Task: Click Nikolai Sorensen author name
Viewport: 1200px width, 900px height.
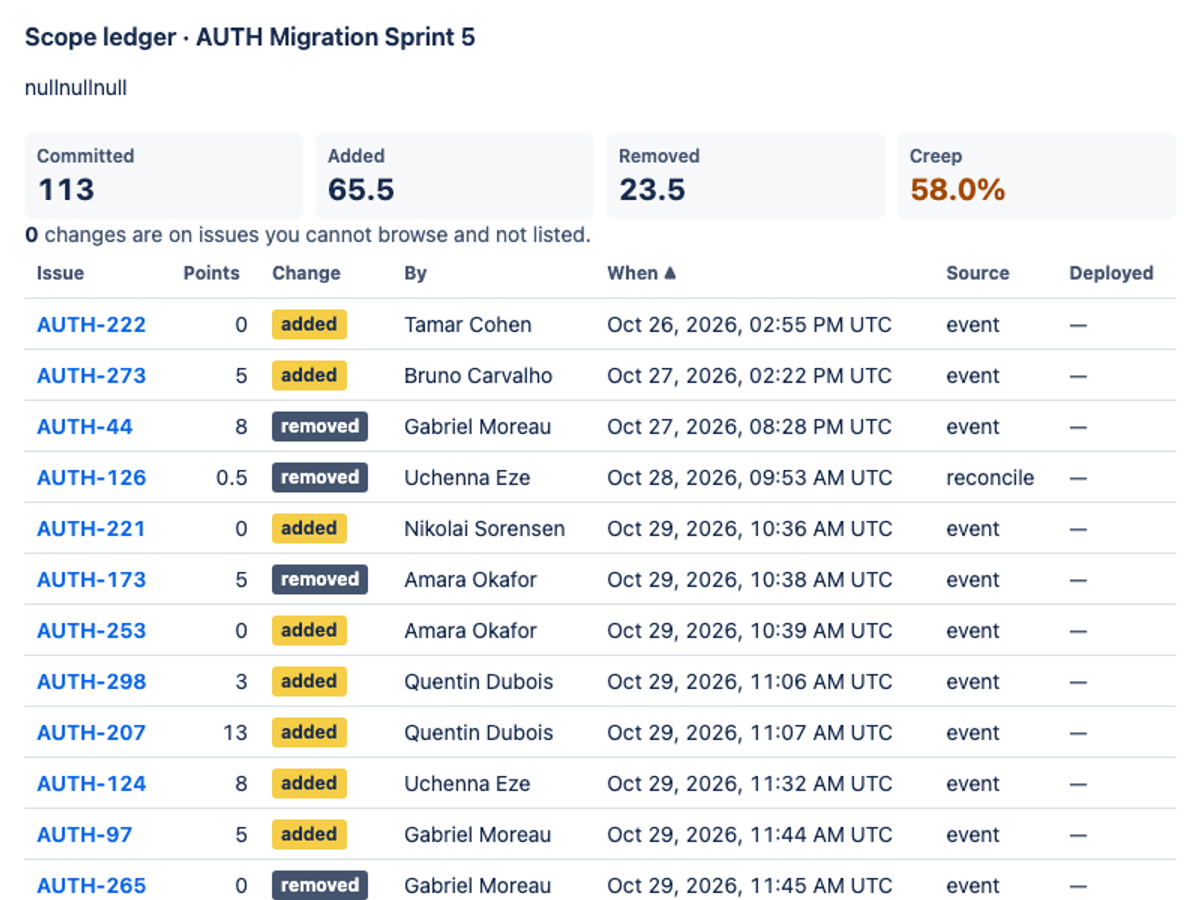Action: (x=484, y=529)
